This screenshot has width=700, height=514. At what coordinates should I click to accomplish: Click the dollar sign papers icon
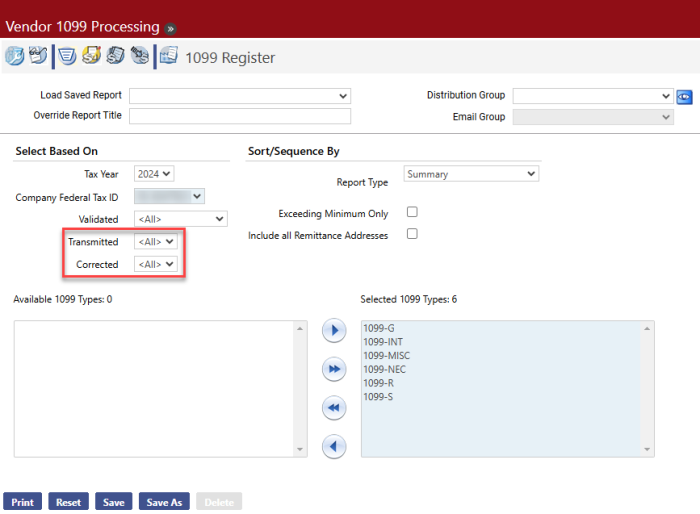coord(115,56)
